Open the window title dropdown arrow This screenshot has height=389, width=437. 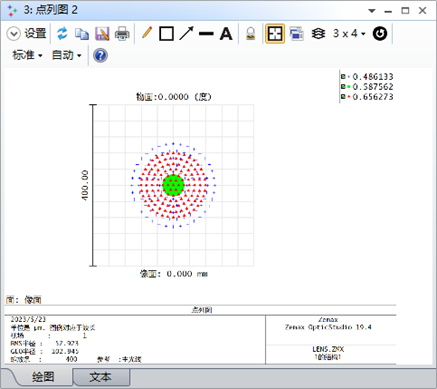click(372, 11)
